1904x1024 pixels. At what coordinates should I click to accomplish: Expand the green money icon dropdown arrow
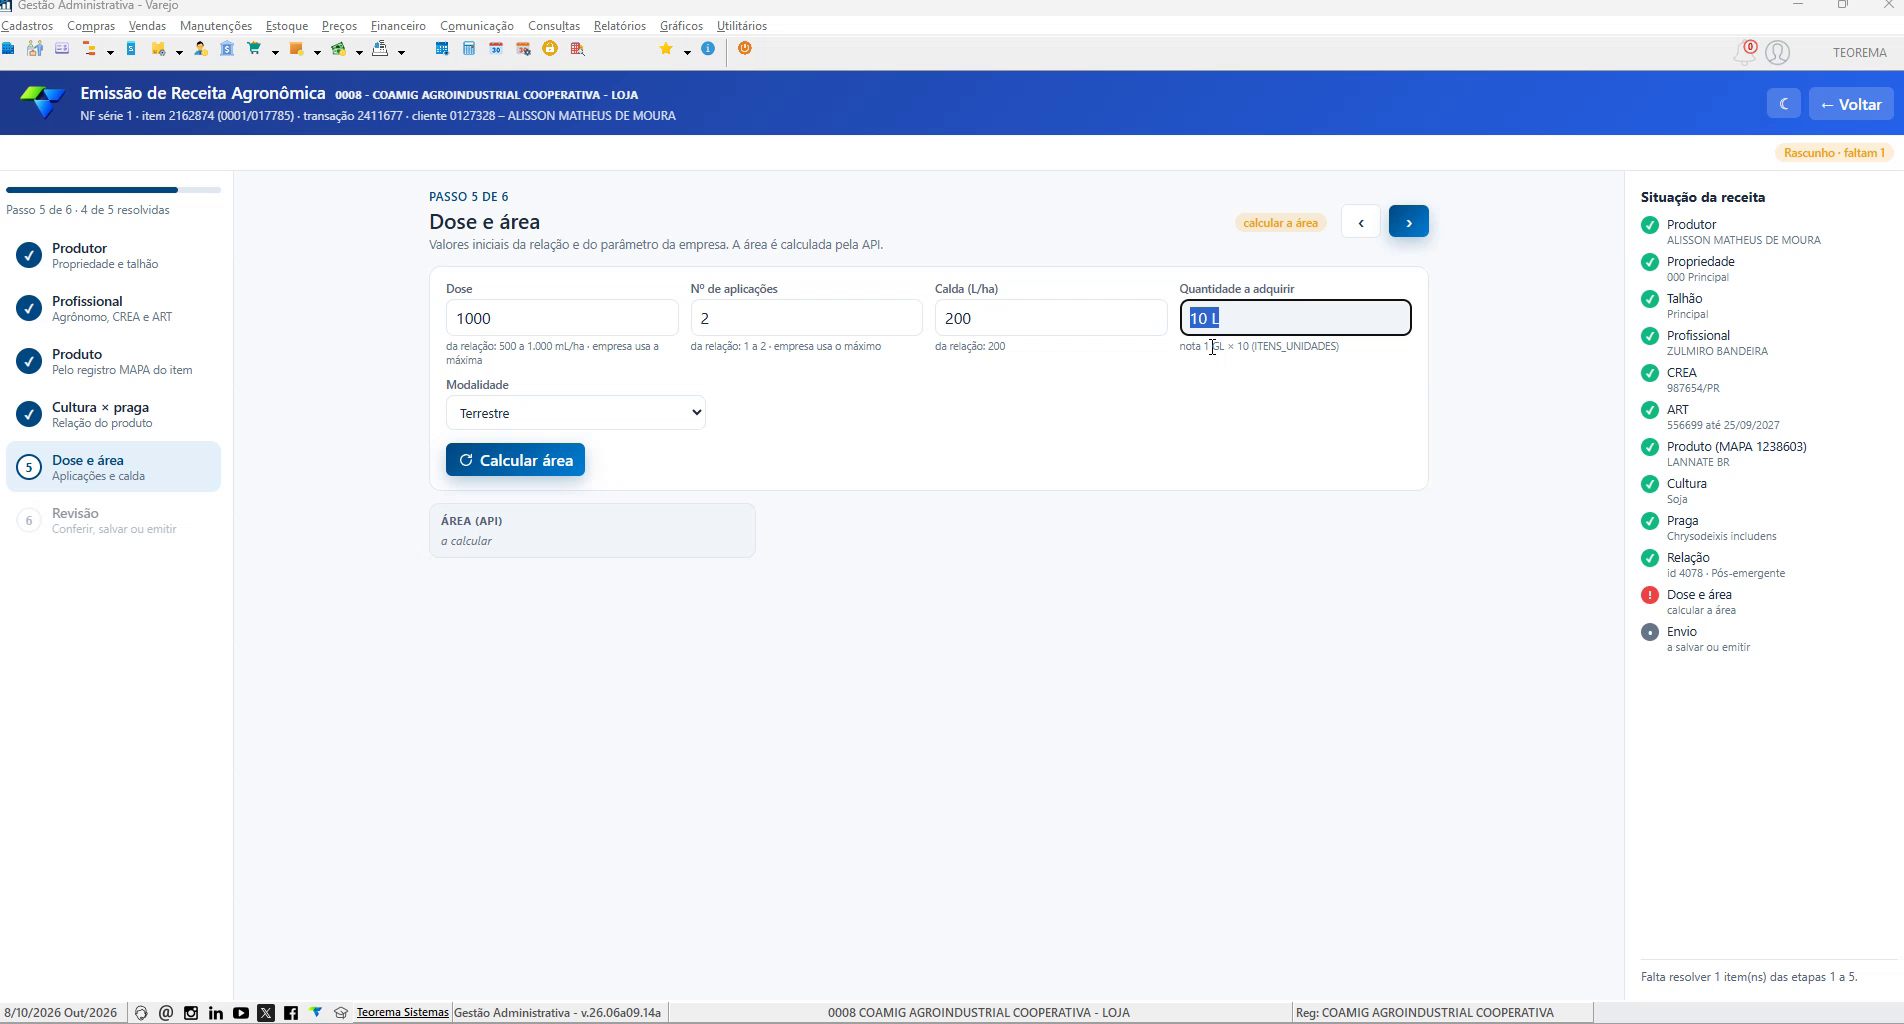pos(359,52)
